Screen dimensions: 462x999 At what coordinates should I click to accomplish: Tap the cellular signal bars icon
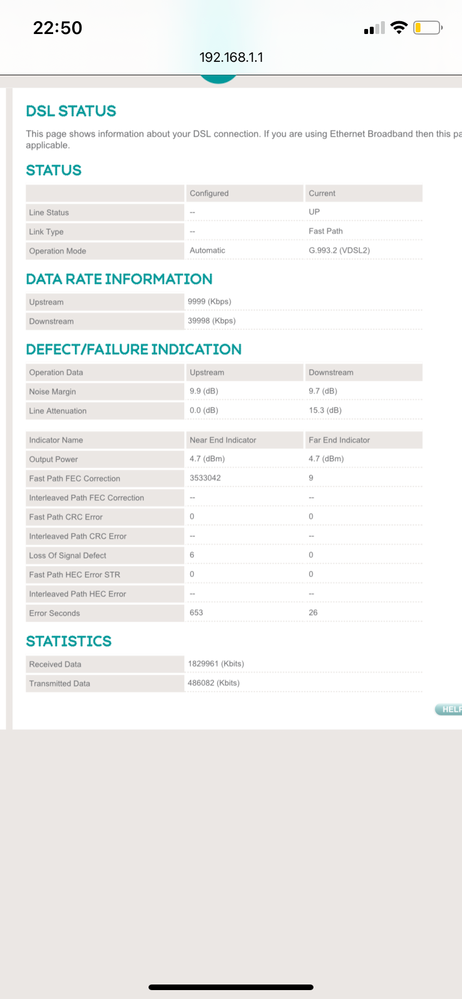pyautogui.click(x=374, y=28)
